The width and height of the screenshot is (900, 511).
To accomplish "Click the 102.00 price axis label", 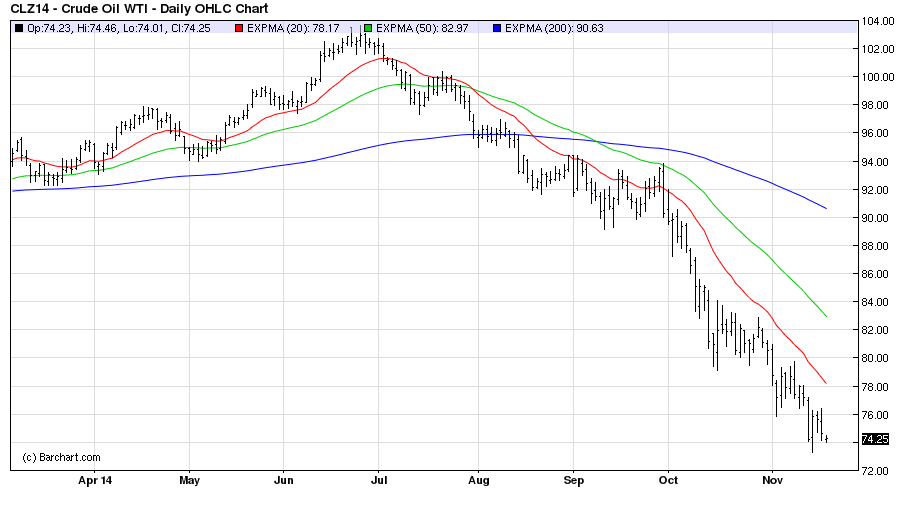I will click(878, 49).
